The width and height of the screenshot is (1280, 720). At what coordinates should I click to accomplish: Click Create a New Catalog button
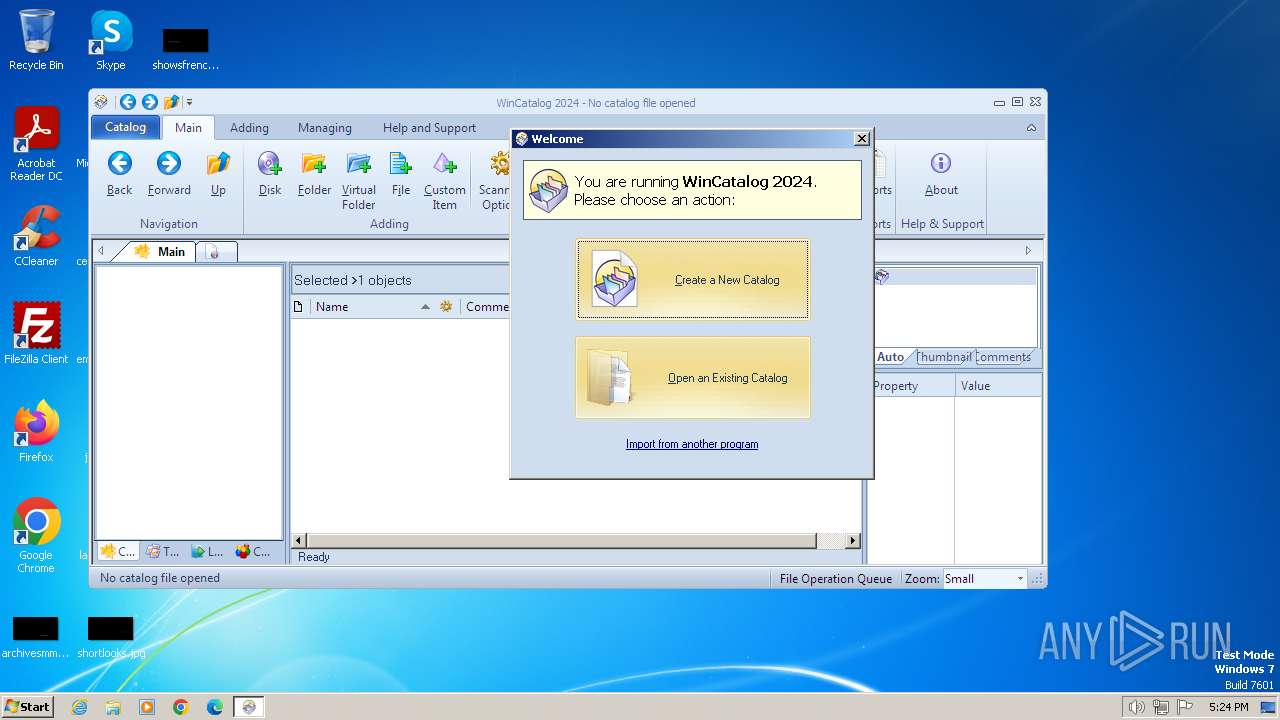692,279
